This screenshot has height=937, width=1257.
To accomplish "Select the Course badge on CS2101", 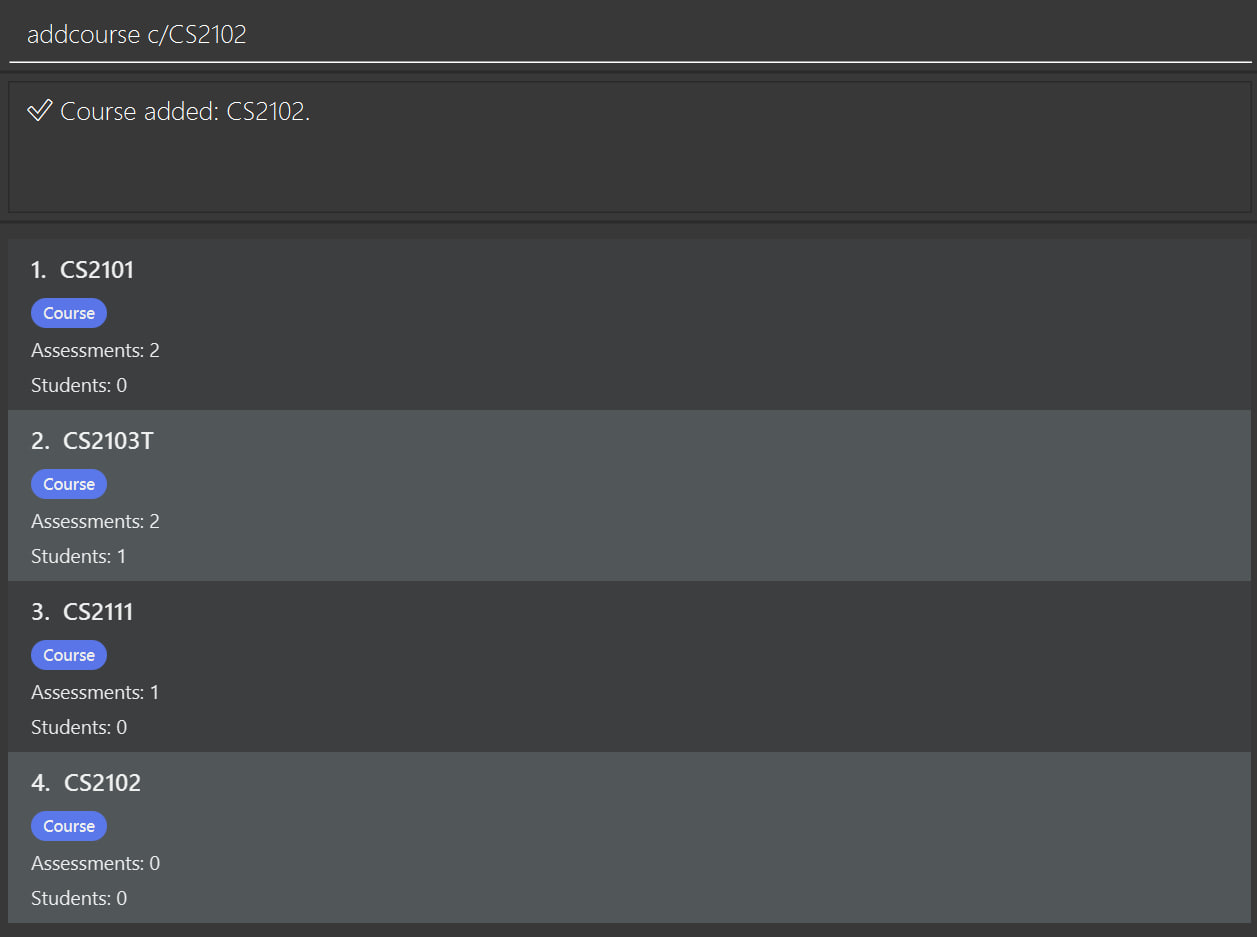I will tap(68, 312).
